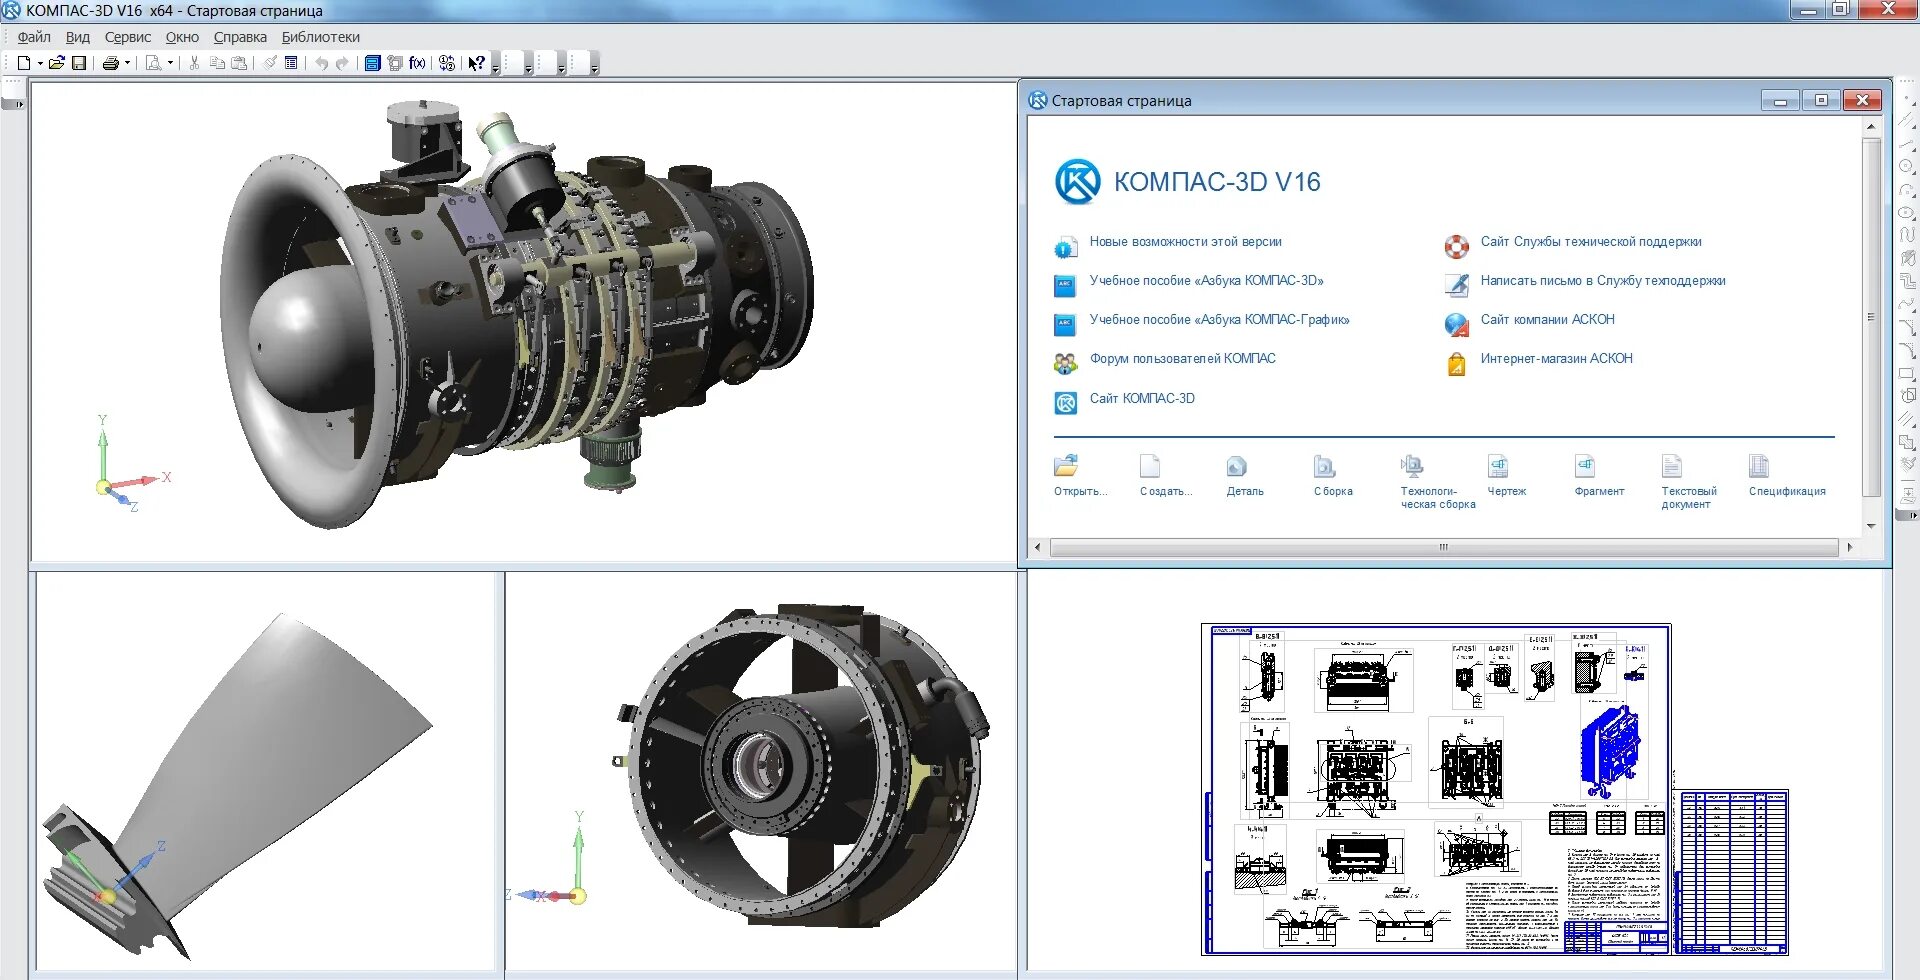
Task: Create new Чертеж document icon
Action: 1498,466
